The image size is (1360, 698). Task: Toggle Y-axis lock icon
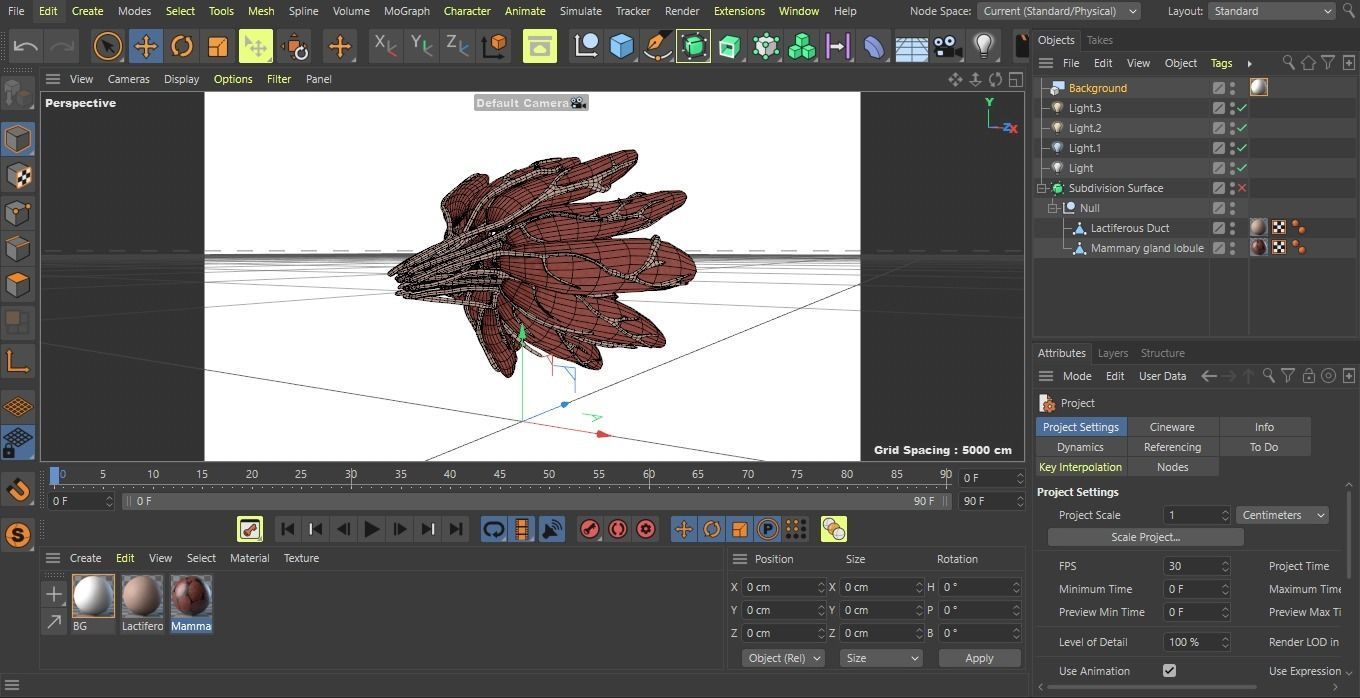point(421,45)
